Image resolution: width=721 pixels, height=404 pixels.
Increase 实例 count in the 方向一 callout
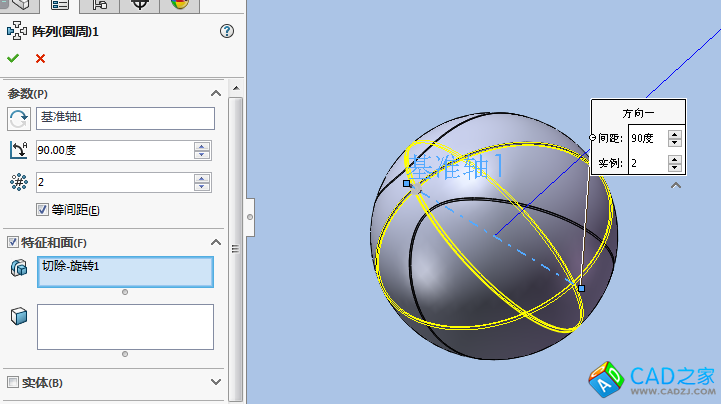click(x=676, y=157)
